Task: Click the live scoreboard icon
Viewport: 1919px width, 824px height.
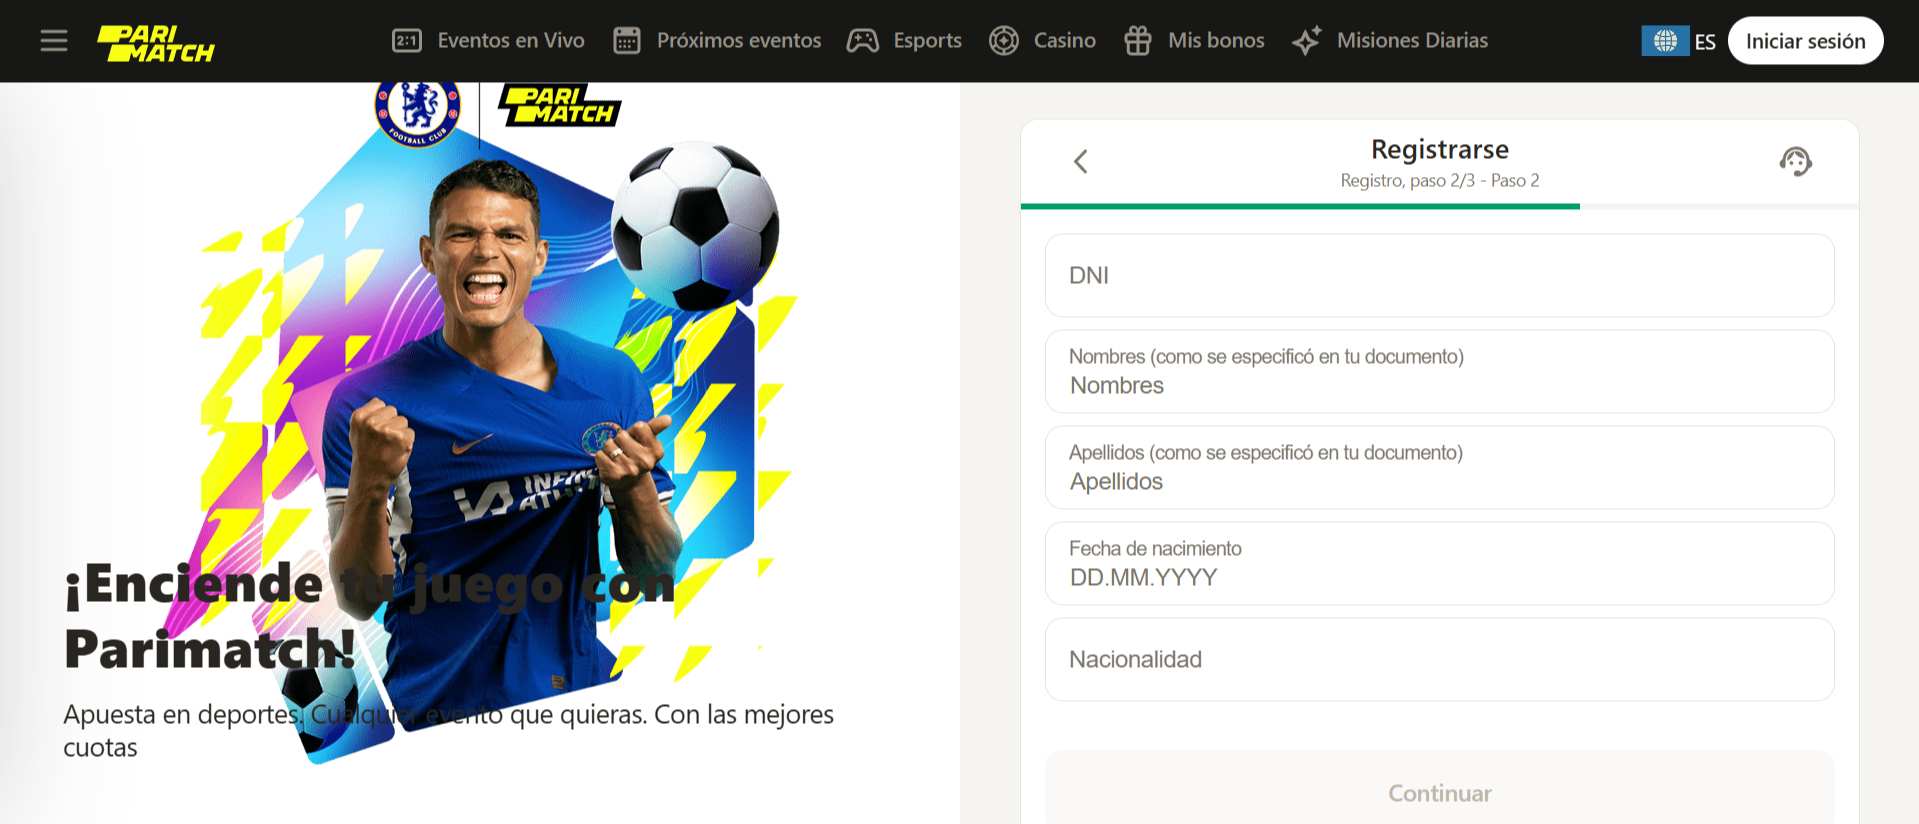Action: pyautogui.click(x=407, y=41)
